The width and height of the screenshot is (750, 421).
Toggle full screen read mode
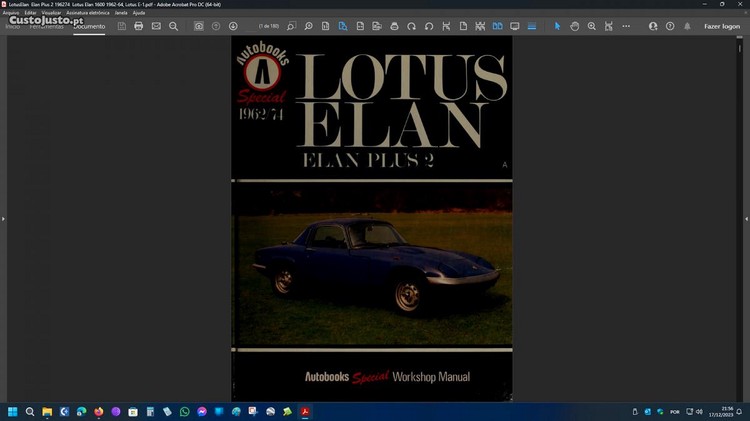point(515,26)
